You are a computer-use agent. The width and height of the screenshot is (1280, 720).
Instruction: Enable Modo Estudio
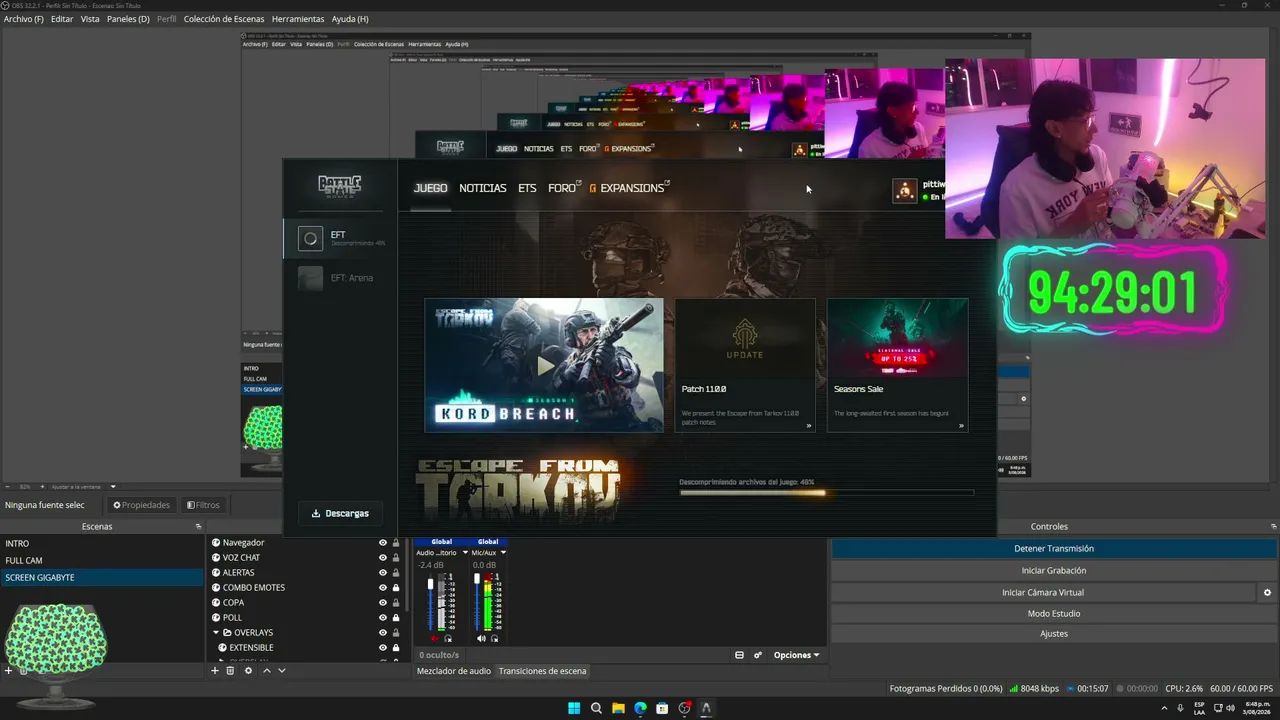[x=1054, y=614]
